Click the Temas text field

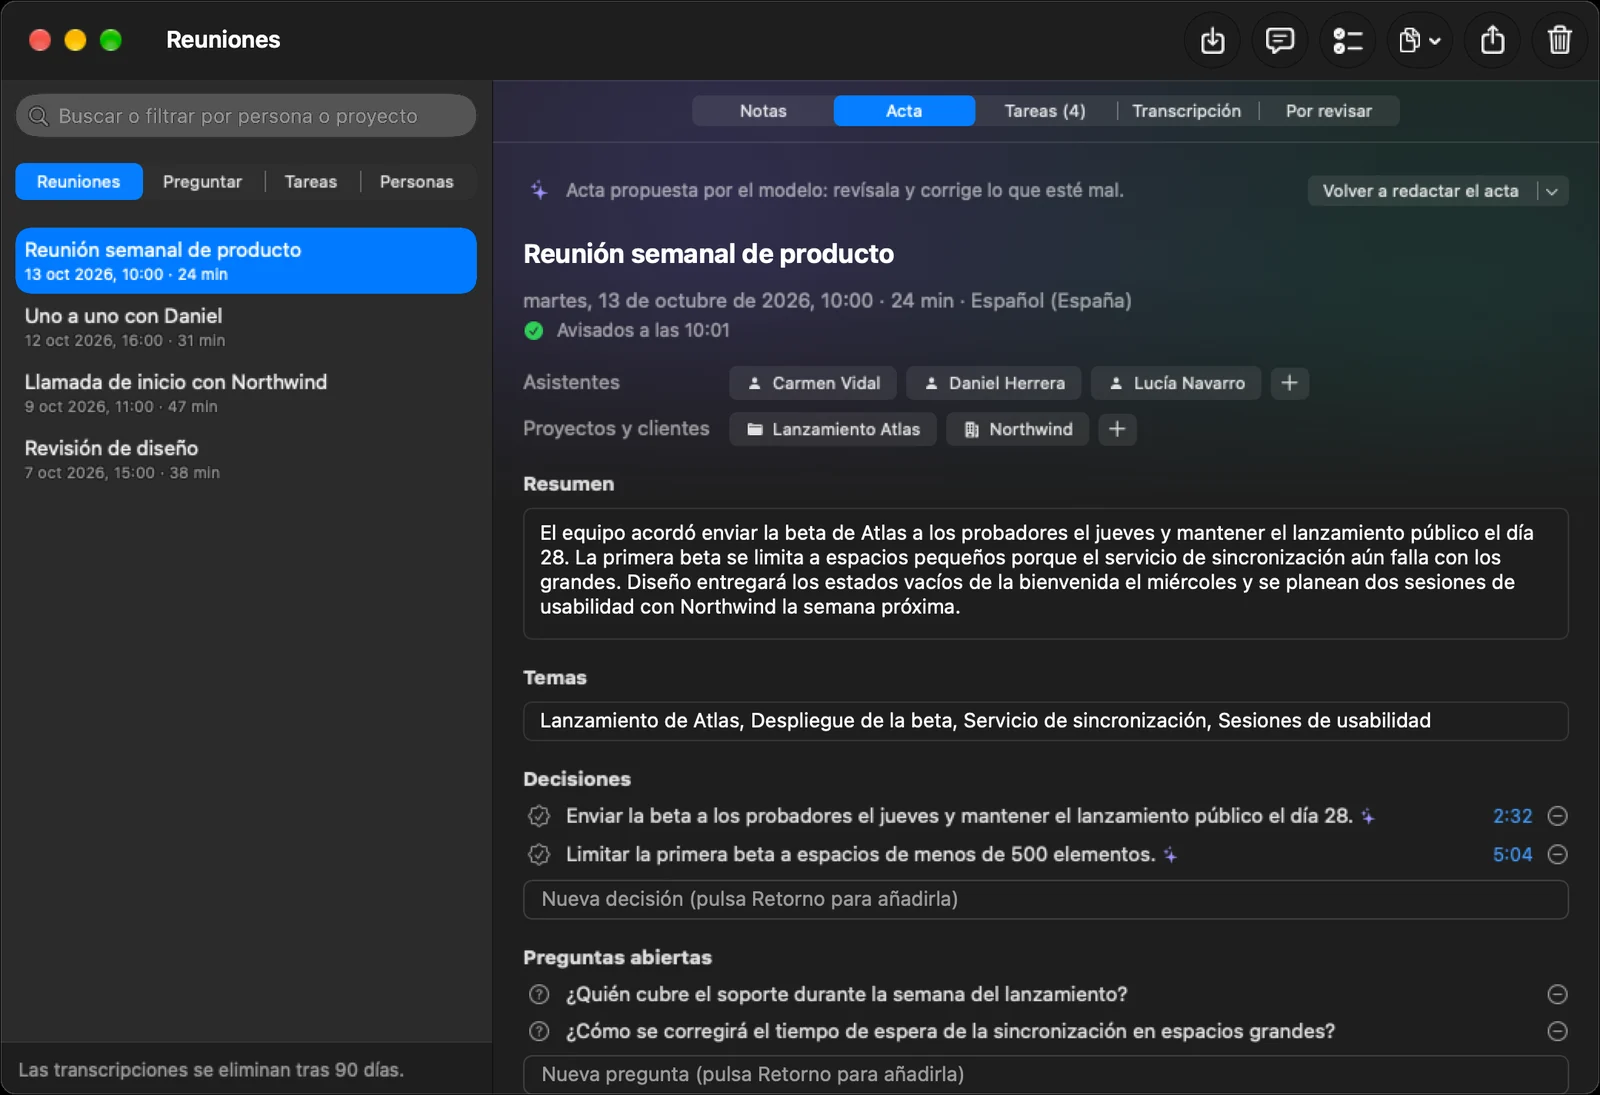(x=1045, y=721)
